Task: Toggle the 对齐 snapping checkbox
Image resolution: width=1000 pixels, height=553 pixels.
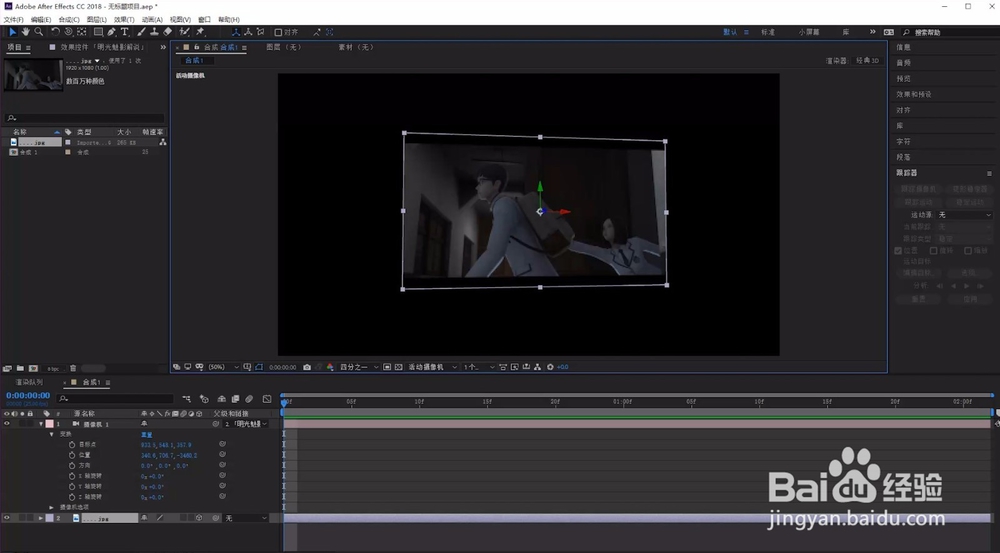Action: pyautogui.click(x=278, y=32)
